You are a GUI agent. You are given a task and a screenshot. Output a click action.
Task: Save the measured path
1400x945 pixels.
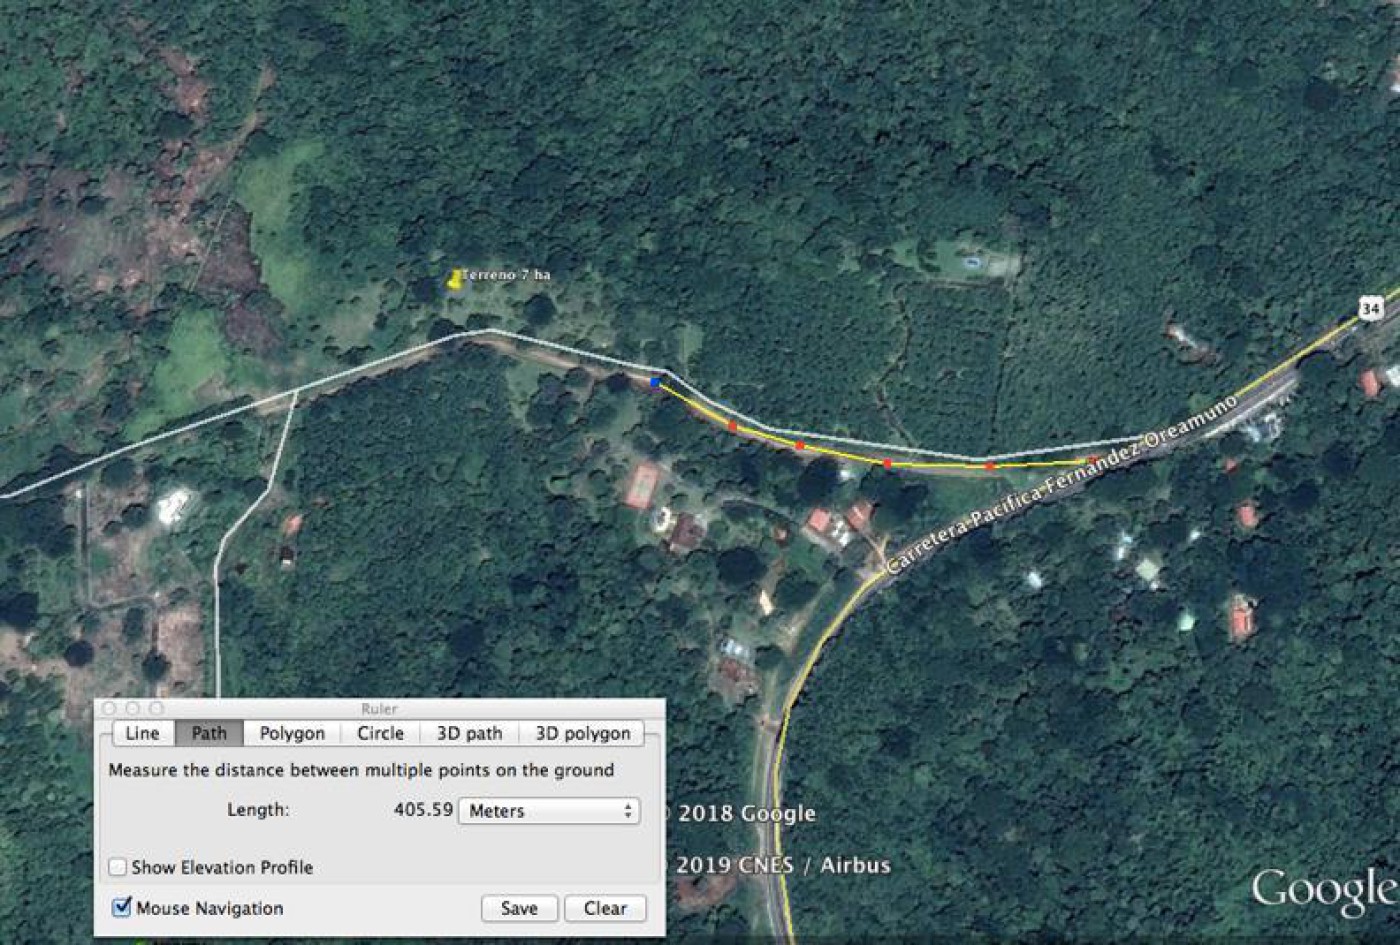(x=519, y=908)
